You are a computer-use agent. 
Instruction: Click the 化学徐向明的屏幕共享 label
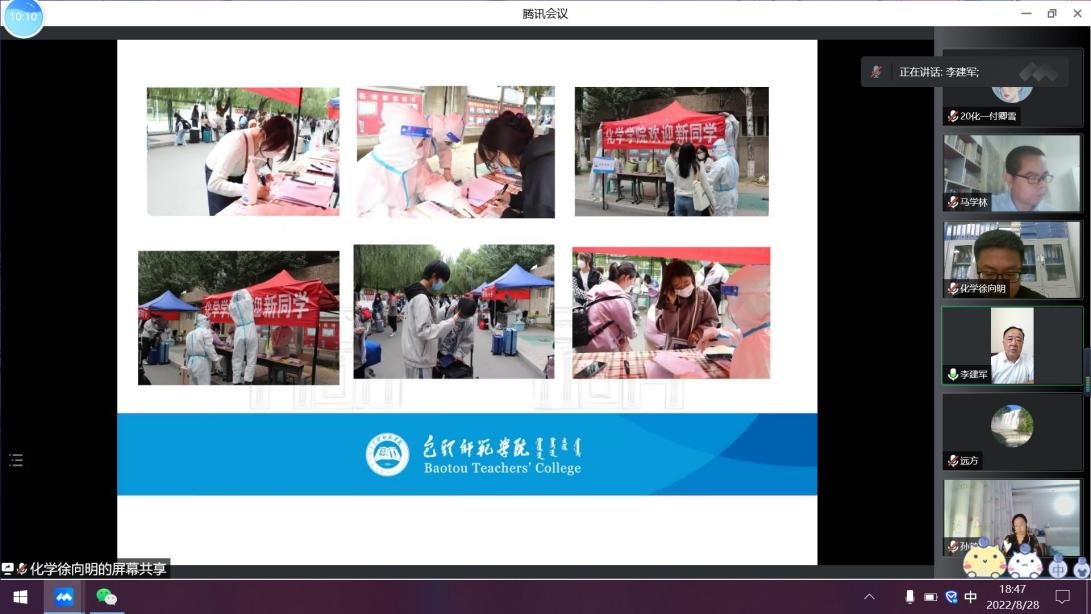(97, 569)
